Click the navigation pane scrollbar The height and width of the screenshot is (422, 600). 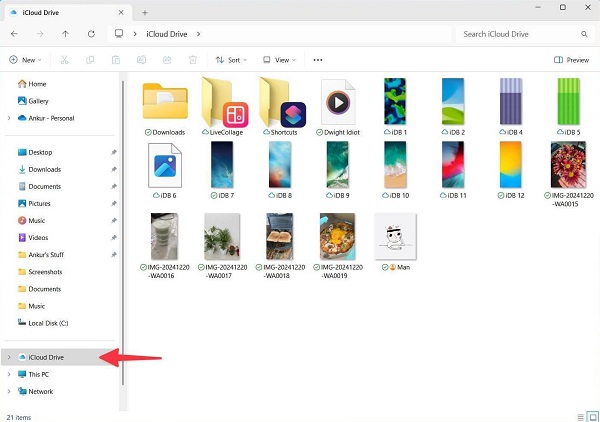[x=123, y=233]
